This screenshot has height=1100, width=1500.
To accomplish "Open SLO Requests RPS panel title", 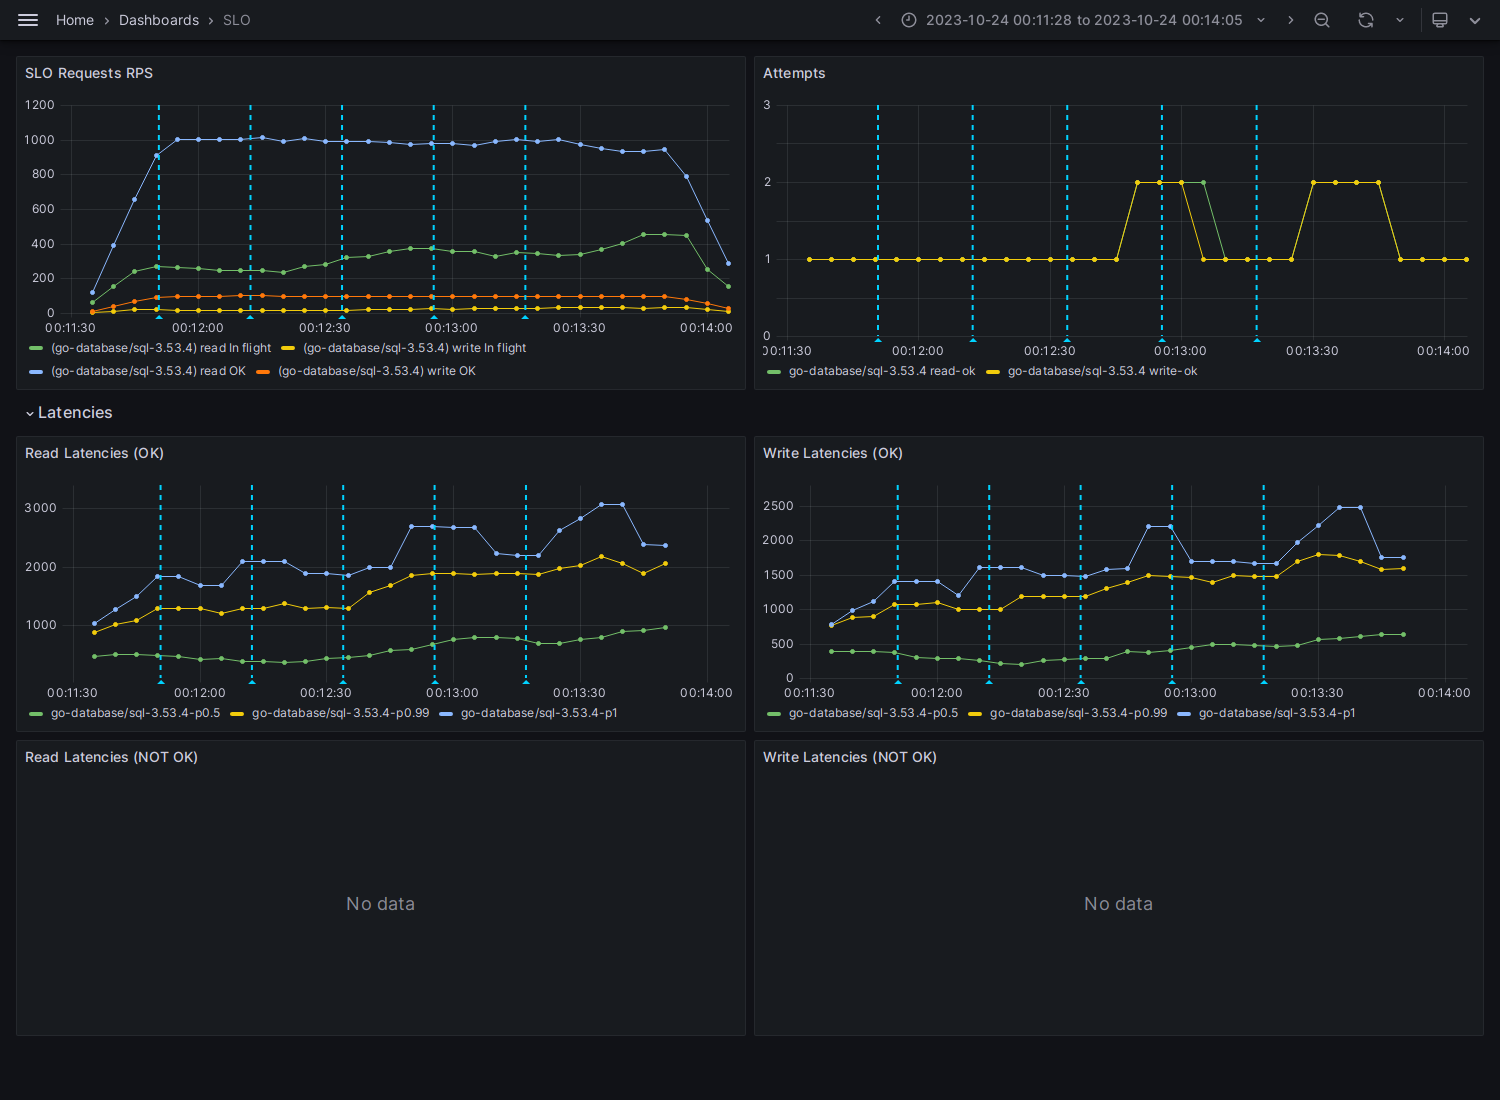I will tap(89, 73).
